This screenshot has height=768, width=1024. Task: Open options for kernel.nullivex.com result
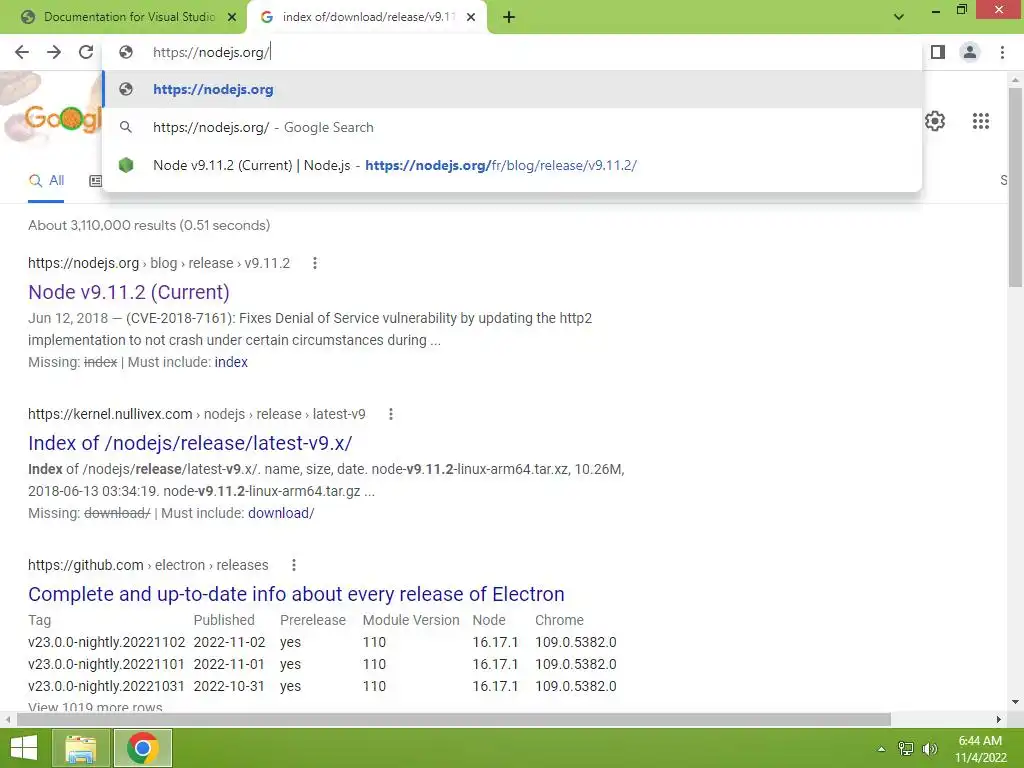(x=391, y=414)
